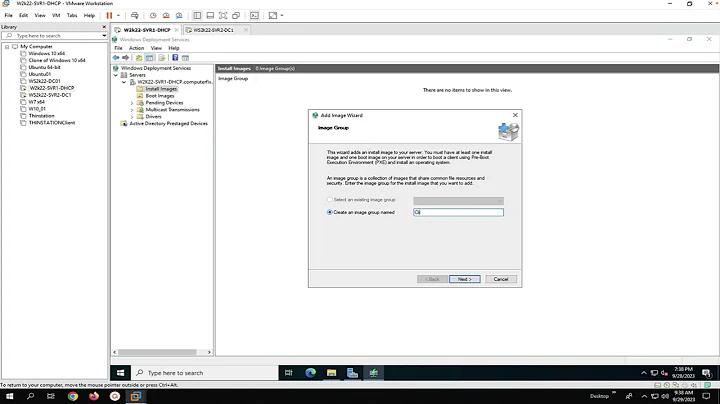Image resolution: width=720 pixels, height=404 pixels.
Task: Click the stretch guest display icon
Action: coord(273,15)
